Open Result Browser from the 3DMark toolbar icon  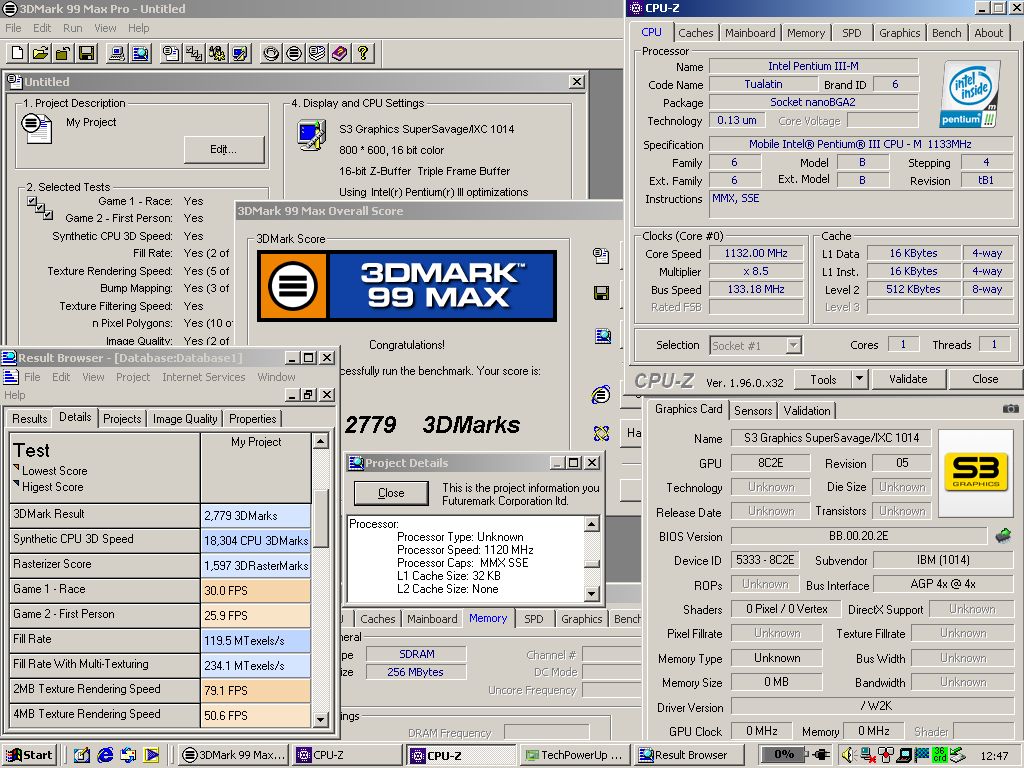pyautogui.click(x=140, y=53)
